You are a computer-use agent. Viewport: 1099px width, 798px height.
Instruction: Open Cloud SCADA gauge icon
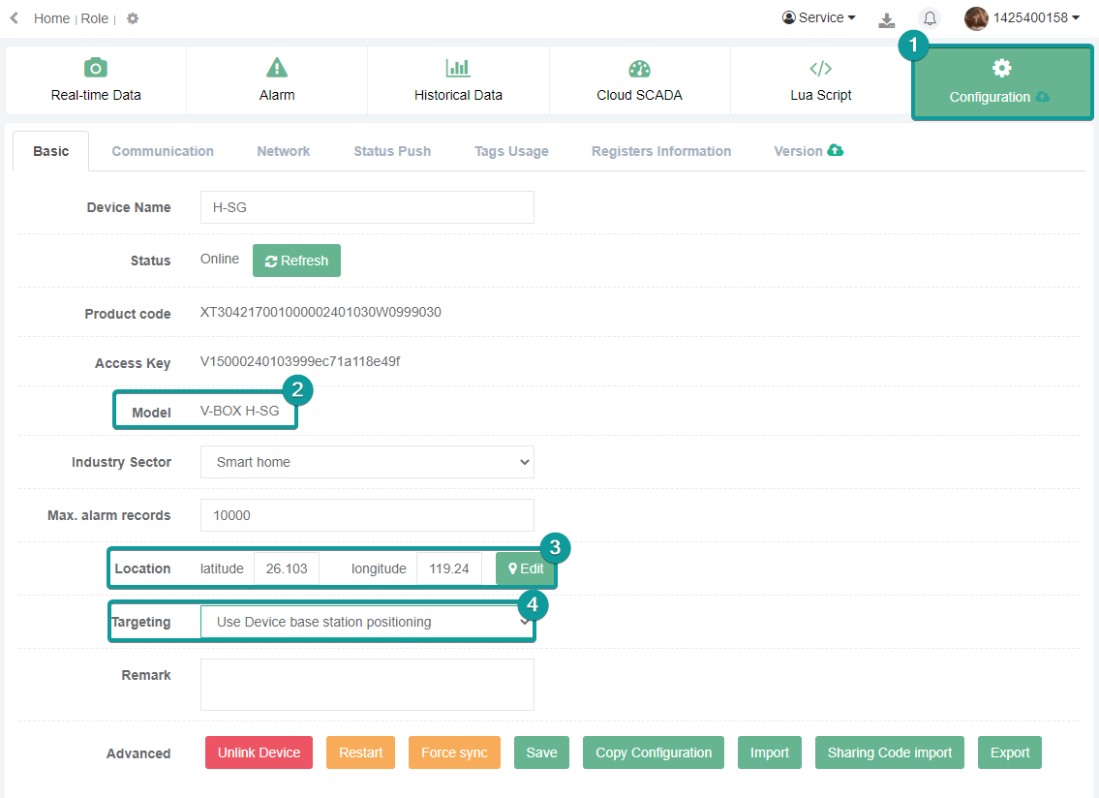coord(640,69)
